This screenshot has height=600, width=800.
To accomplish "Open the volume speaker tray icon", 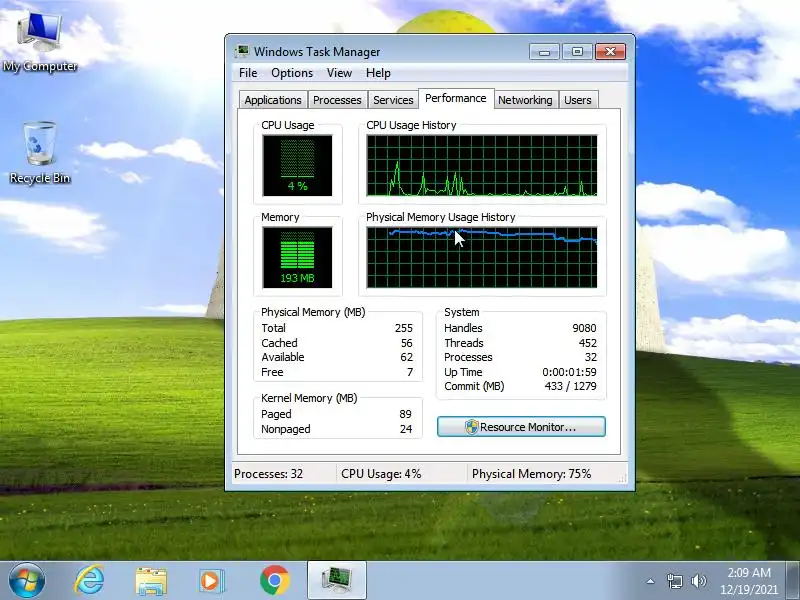I will [x=698, y=581].
